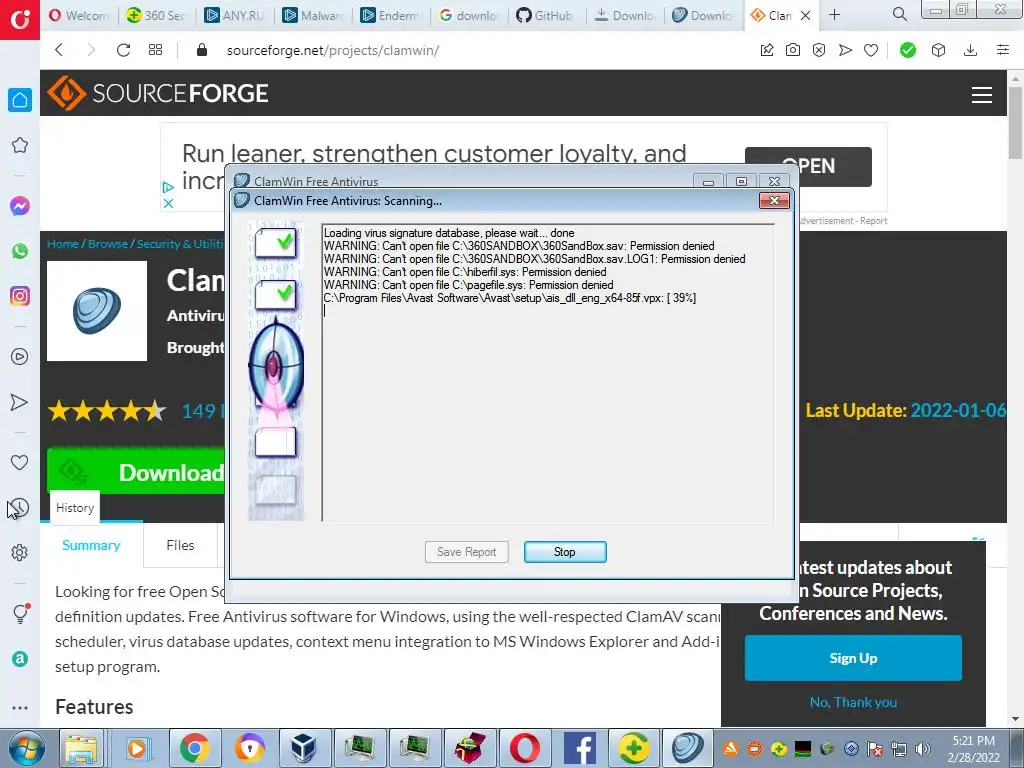Open the sidebar My Flow arrow icon

20,402
